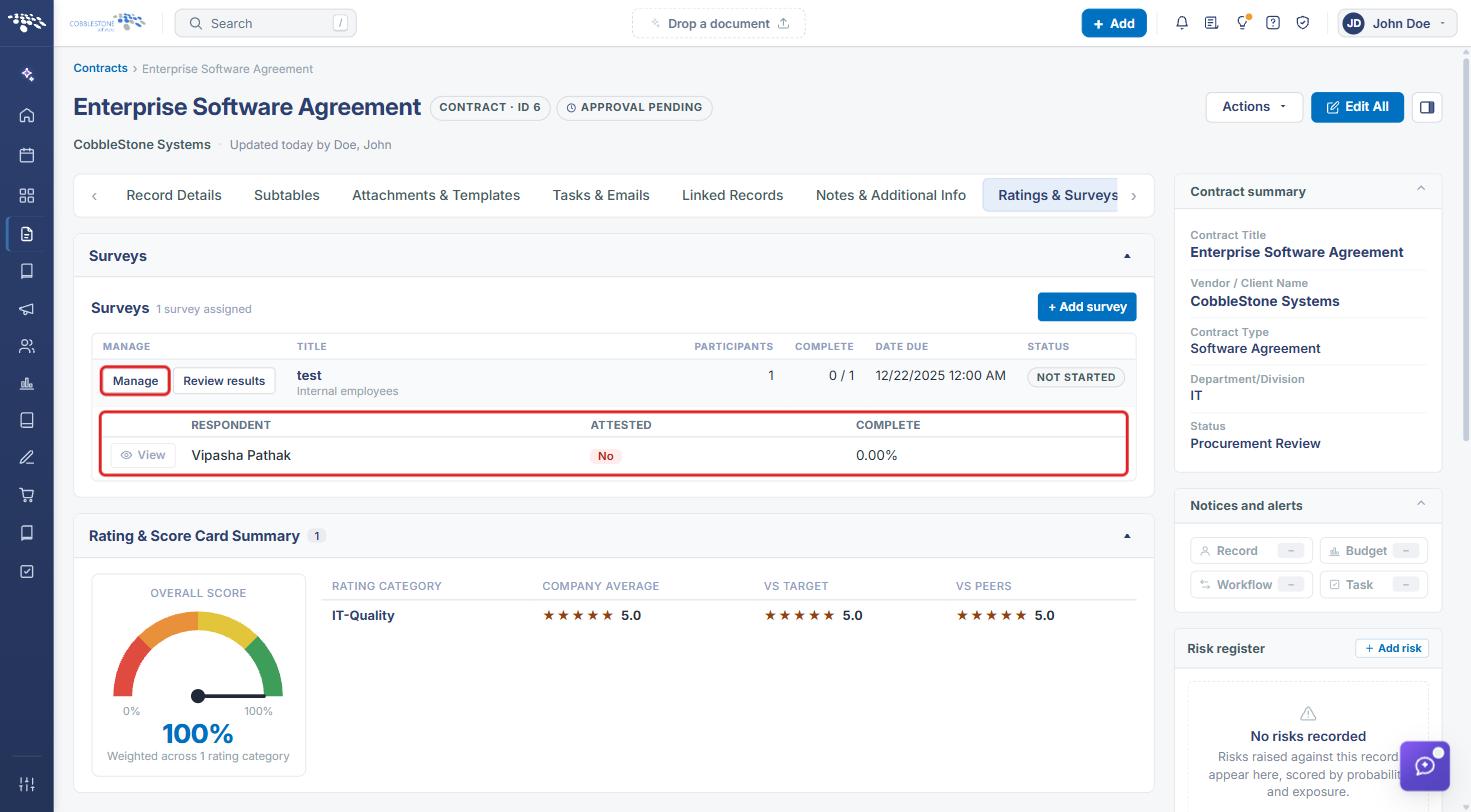Open Tasks & Emails tab
The height and width of the screenshot is (812, 1471).
click(601, 195)
